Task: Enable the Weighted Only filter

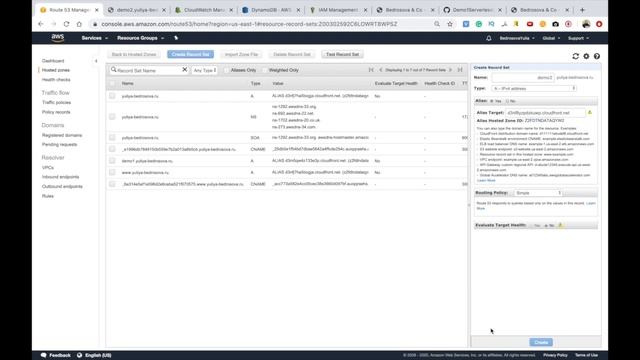Action: pyautogui.click(x=264, y=70)
